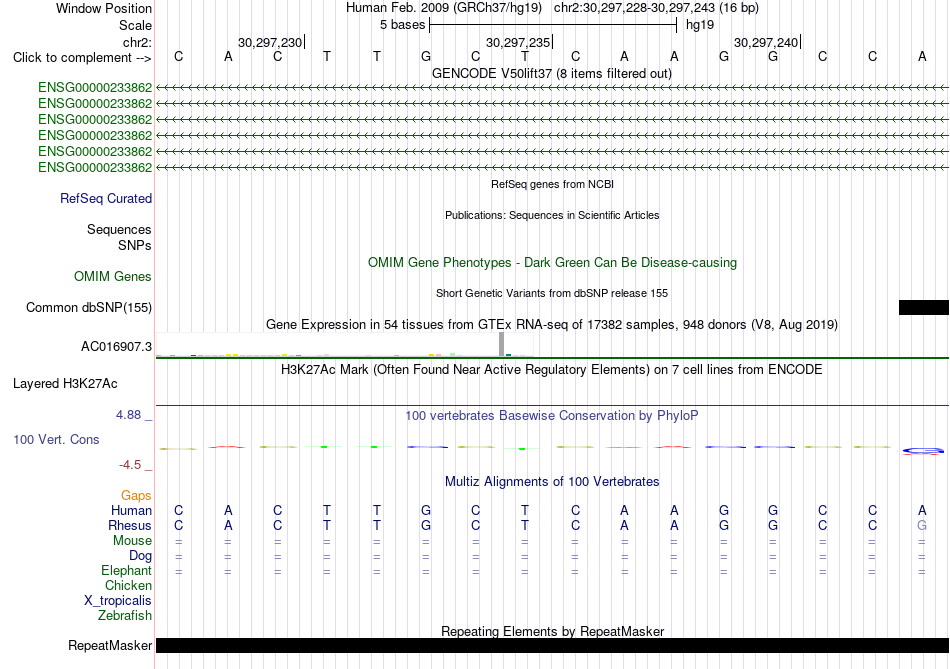Click the hg19 label beside the scale bar

(700, 25)
